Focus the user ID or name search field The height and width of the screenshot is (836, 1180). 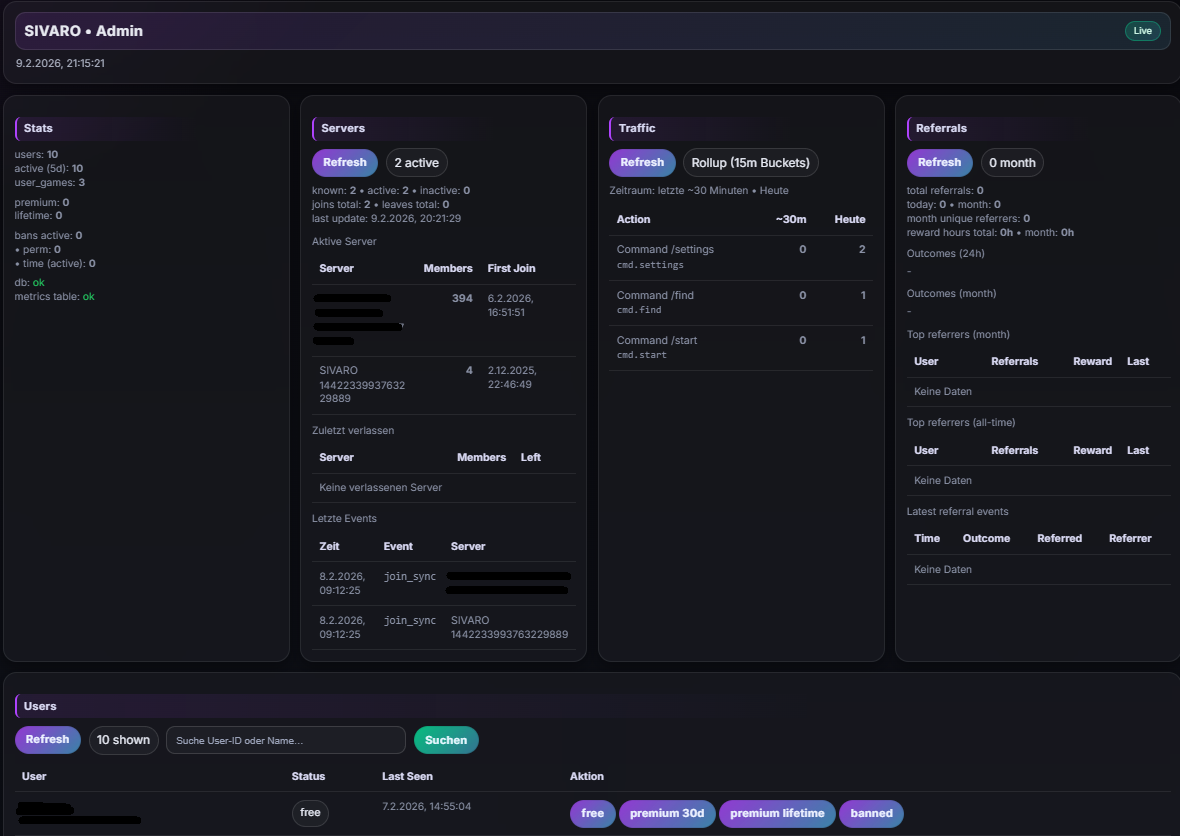pos(285,740)
